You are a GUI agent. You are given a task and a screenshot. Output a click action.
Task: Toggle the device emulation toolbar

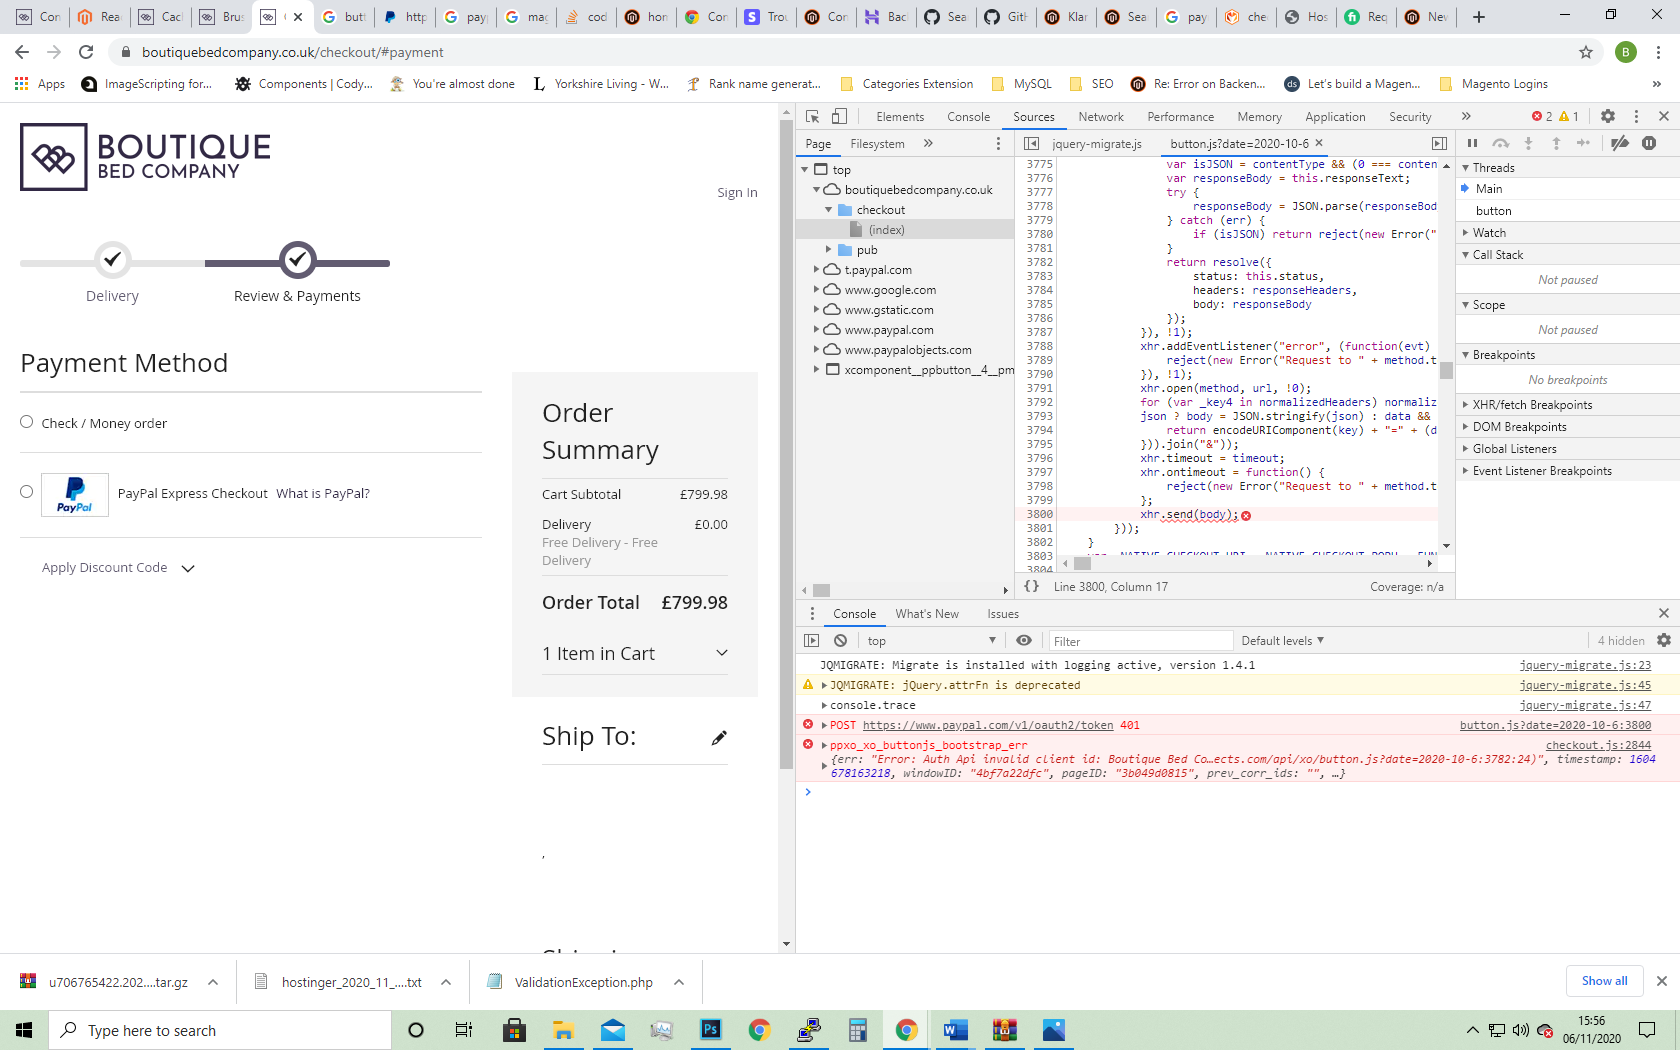click(x=840, y=116)
